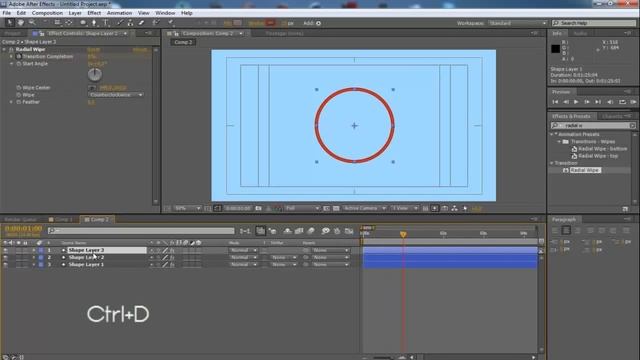640x360 pixels.
Task: Toggle the Preview loop option
Action: point(622,102)
